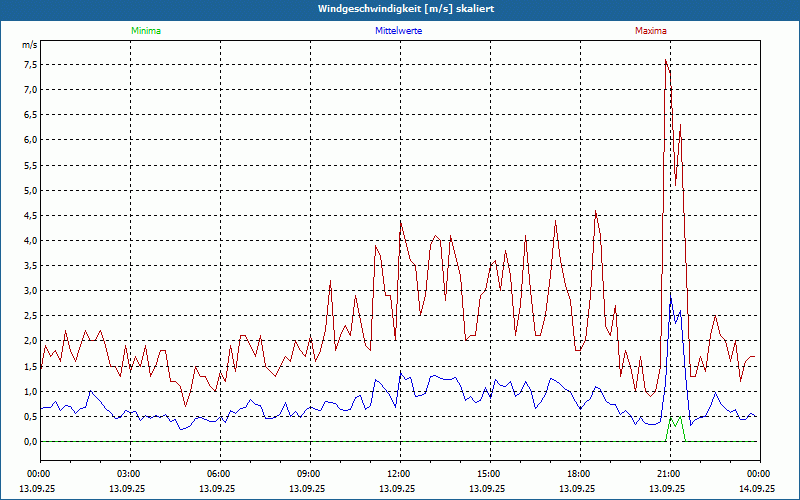The image size is (800, 500).
Task: Click the 3,0 y-axis value
Action: [31, 291]
